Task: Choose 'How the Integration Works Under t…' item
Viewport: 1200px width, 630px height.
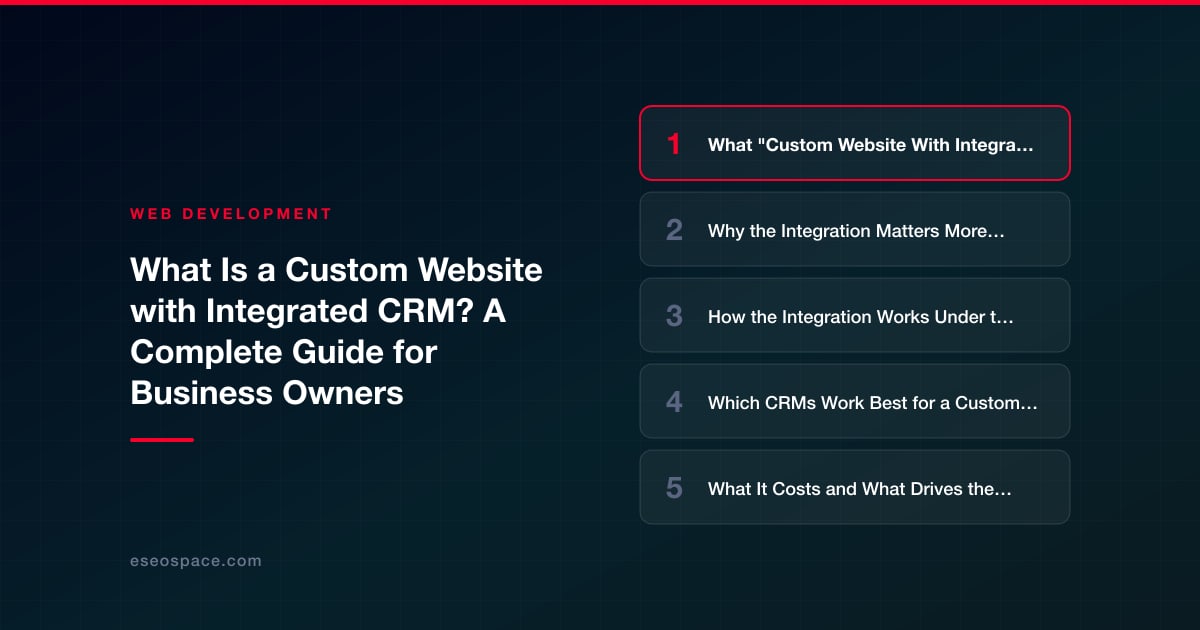Action: point(855,315)
